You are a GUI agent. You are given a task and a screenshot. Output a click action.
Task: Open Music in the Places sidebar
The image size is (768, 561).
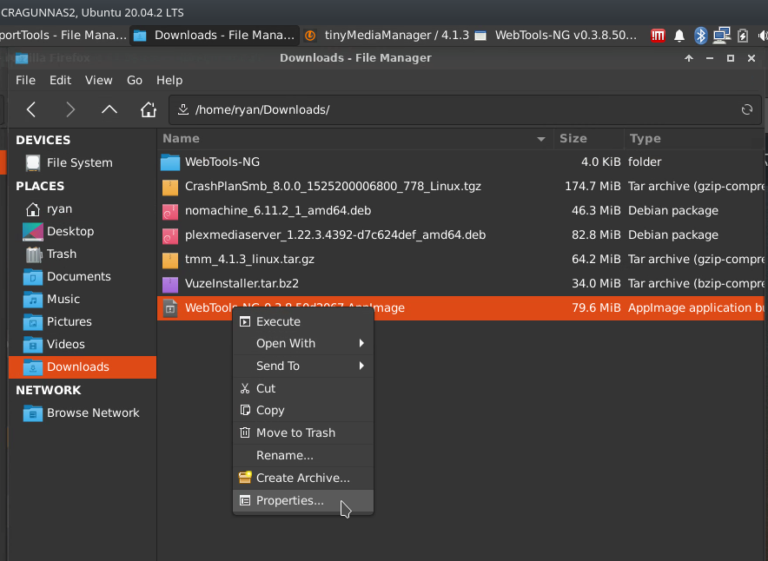82,299
